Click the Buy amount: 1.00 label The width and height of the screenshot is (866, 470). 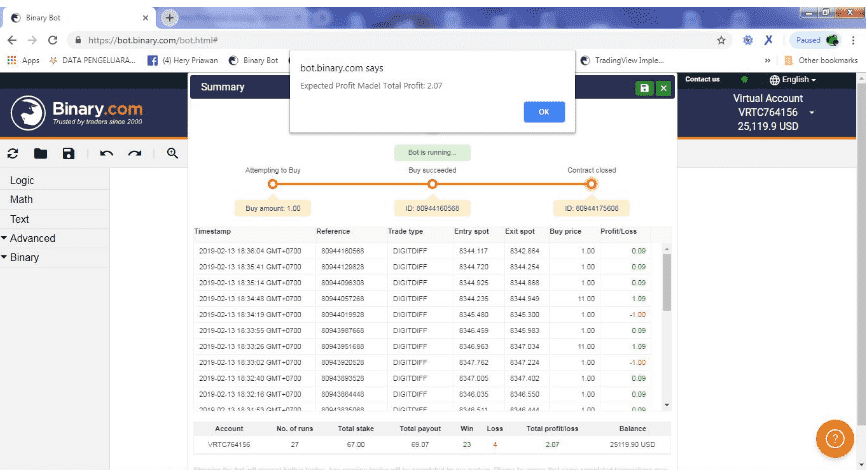click(273, 208)
